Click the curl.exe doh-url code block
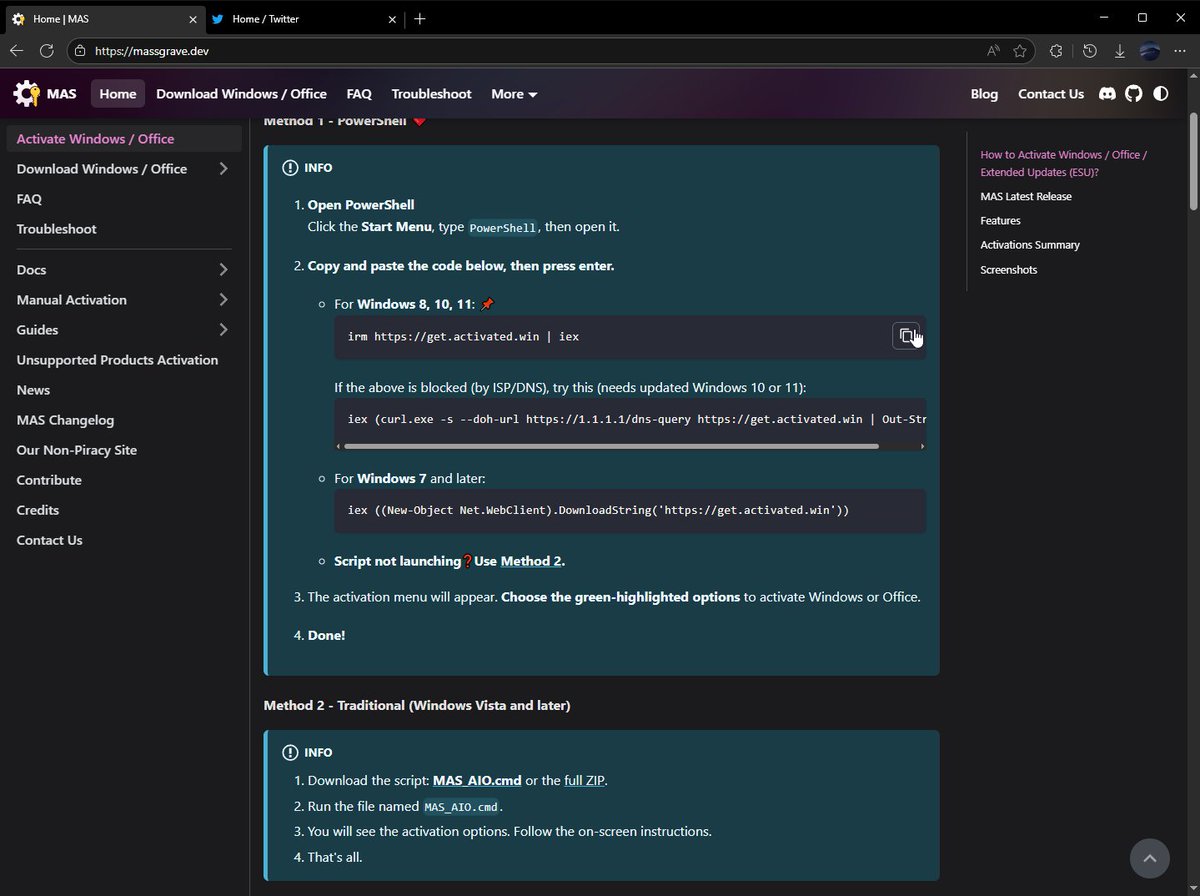This screenshot has height=896, width=1200. coord(630,424)
